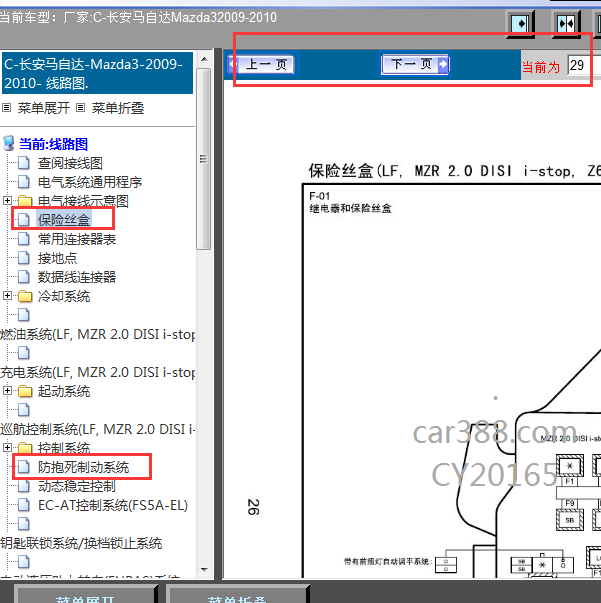The width and height of the screenshot is (601, 603).
Task: Click bottom bar 菜单展开 button
Action: tap(85, 594)
